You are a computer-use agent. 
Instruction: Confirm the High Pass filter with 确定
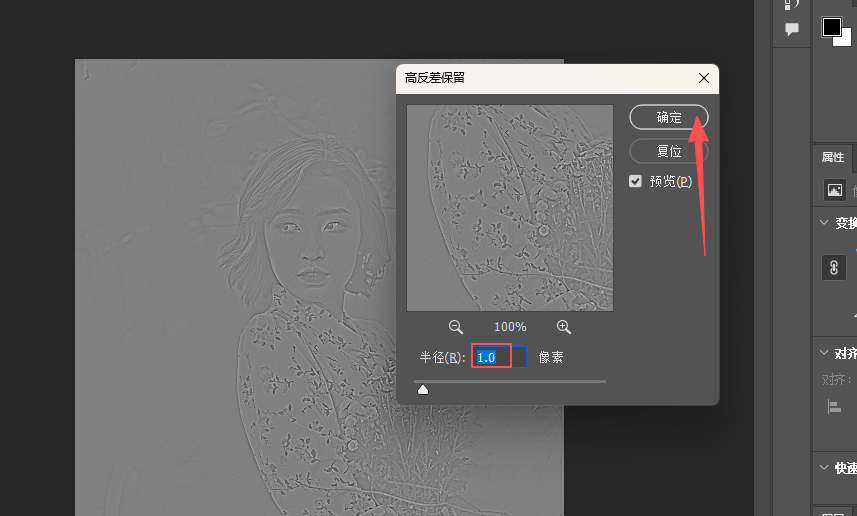point(668,118)
